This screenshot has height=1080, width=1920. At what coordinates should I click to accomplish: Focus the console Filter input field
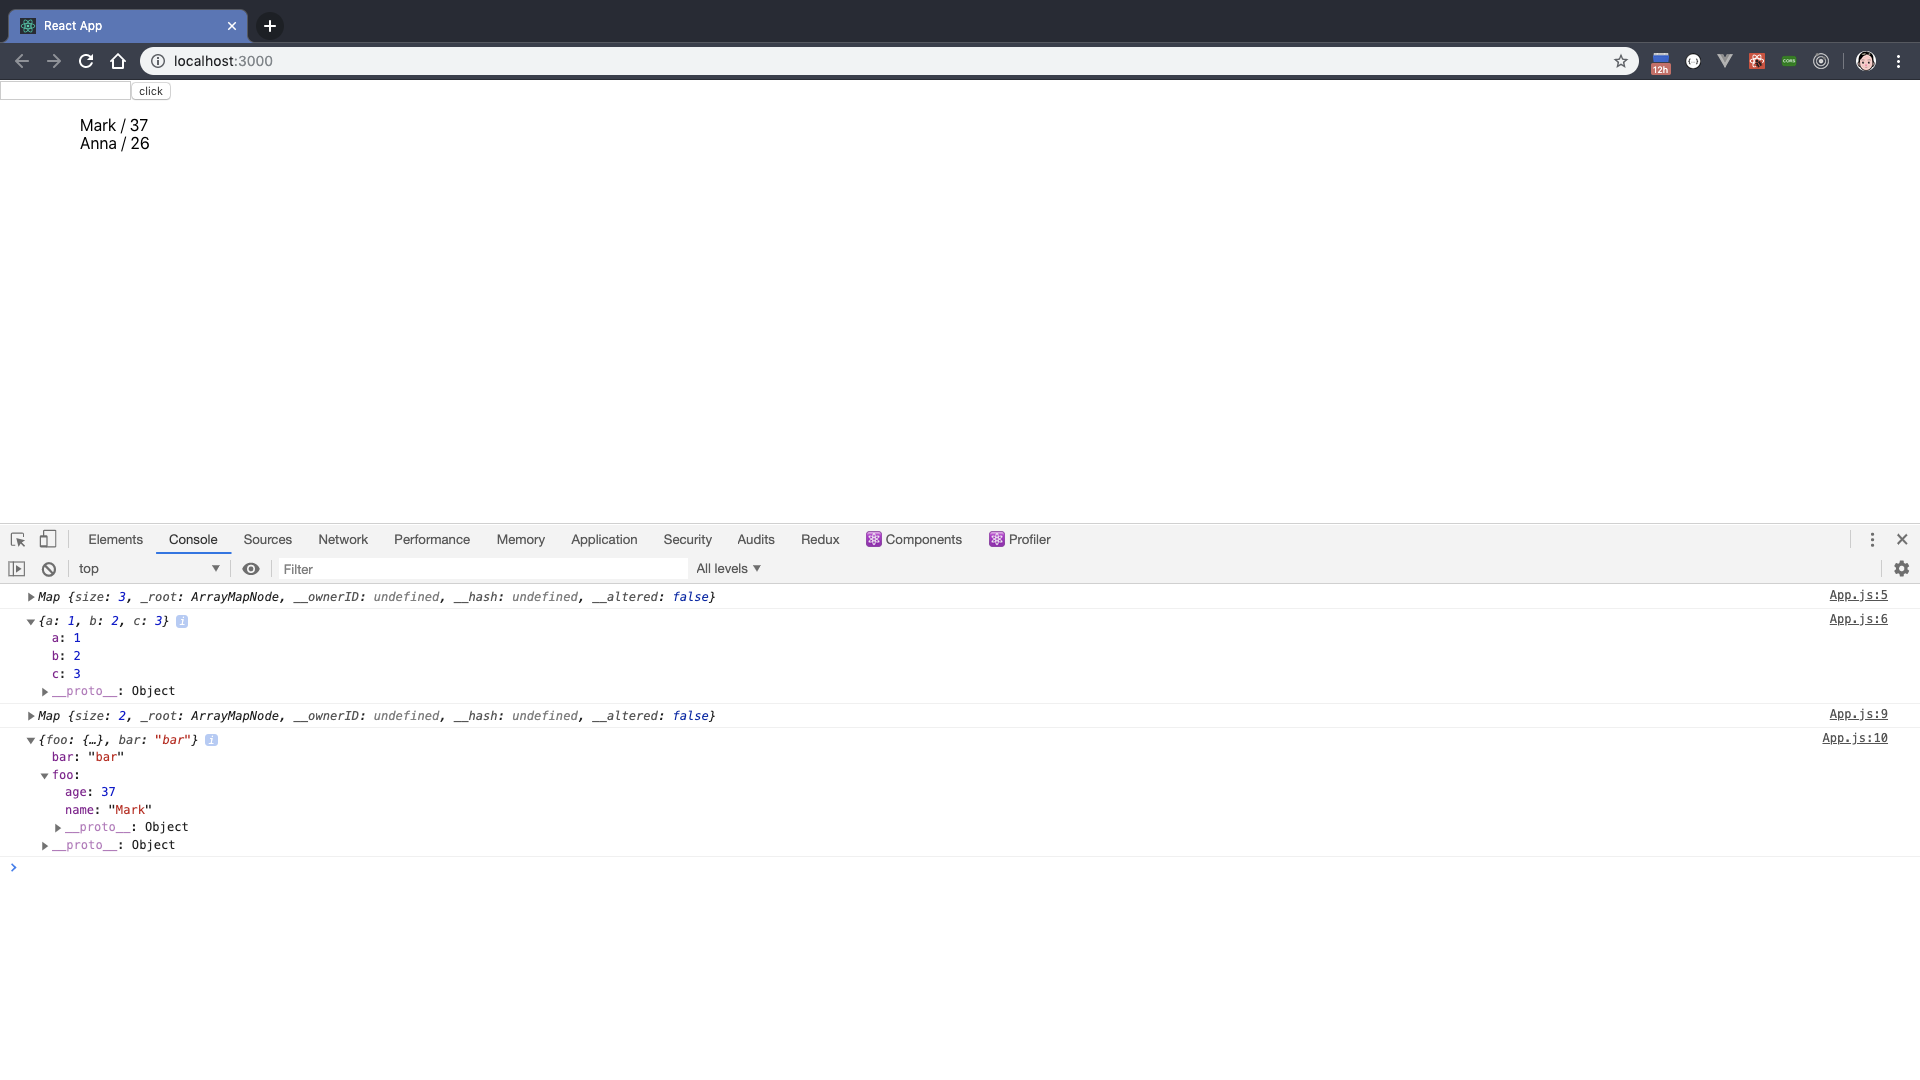pyautogui.click(x=480, y=569)
